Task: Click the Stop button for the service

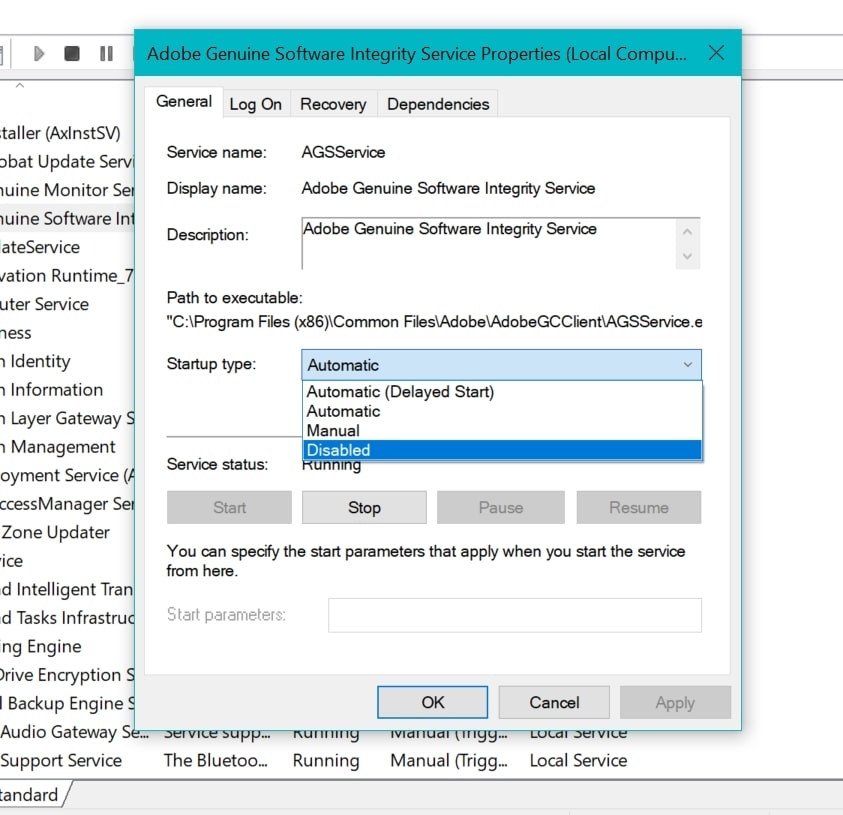Action: (364, 507)
